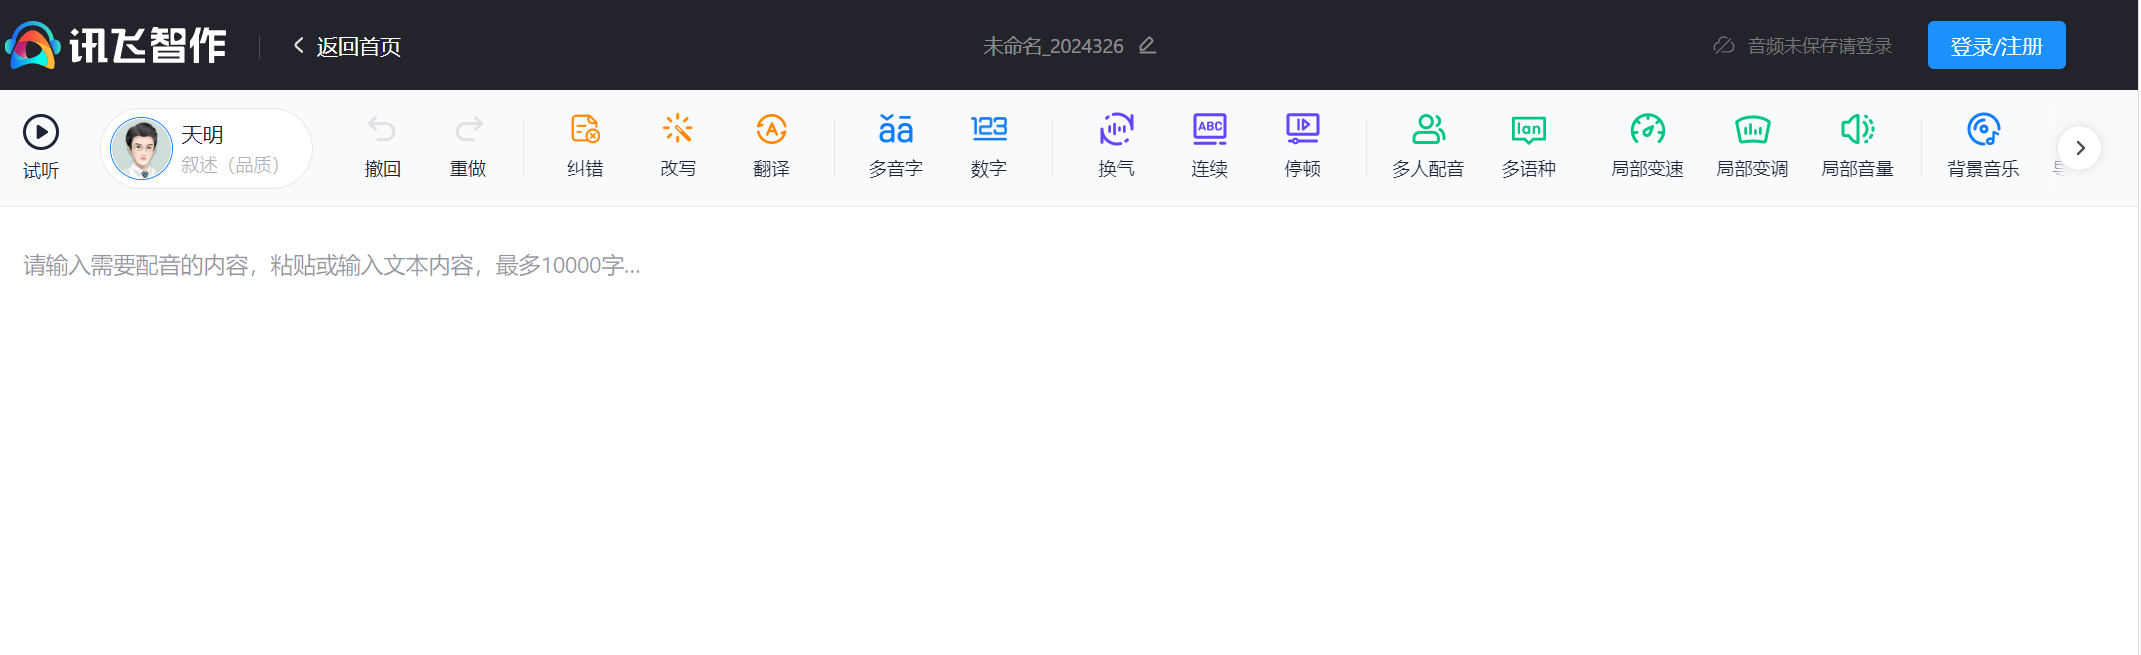This screenshot has width=2141, height=655.
Task: Select the polyphone (多音字) tool
Action: 895,130
